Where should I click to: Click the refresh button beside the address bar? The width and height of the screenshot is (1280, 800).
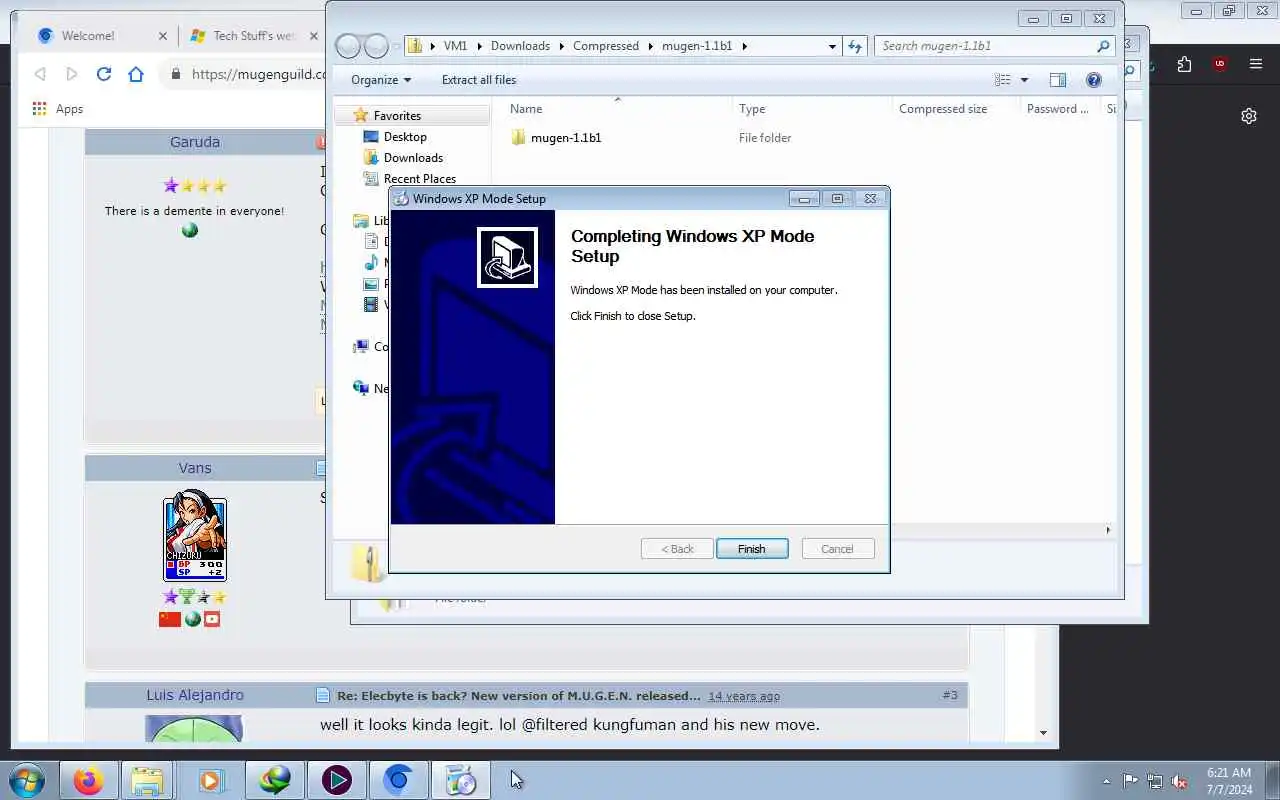[855, 46]
